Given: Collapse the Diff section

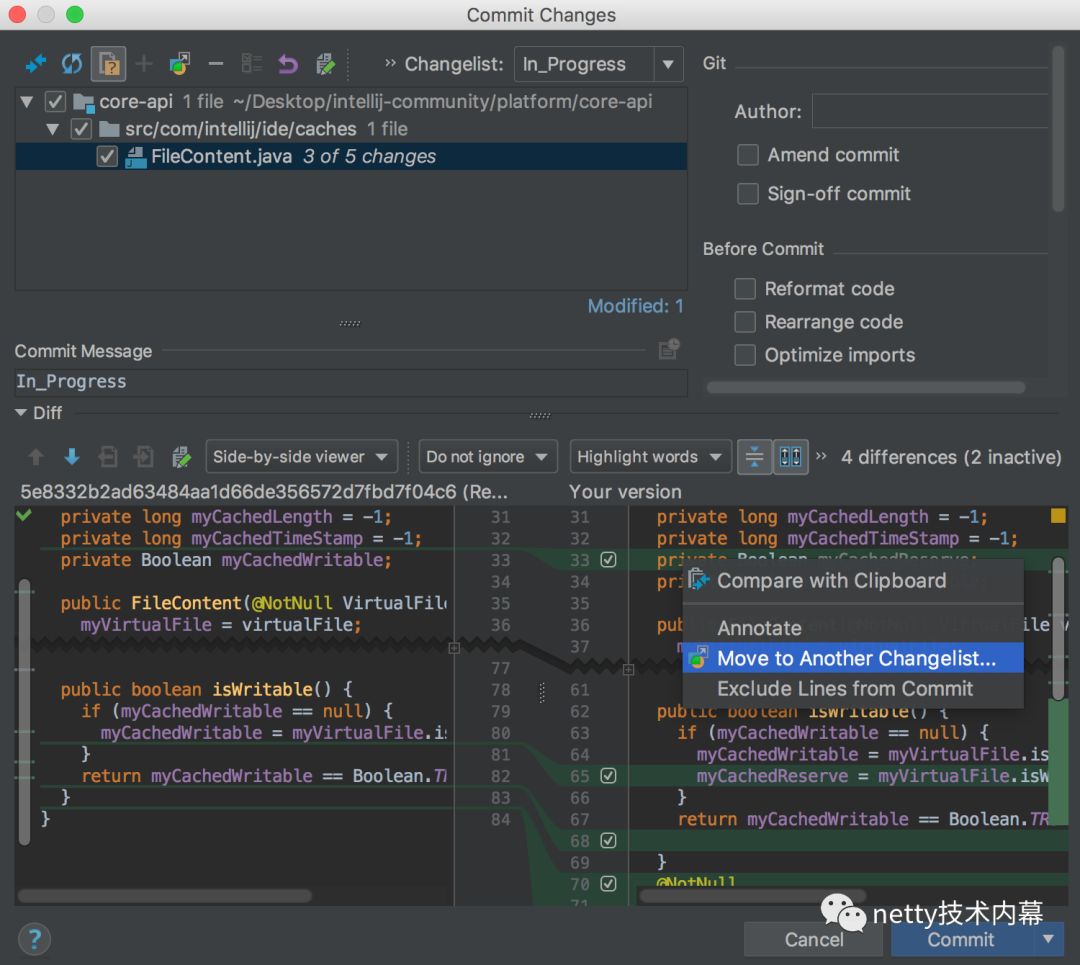Looking at the screenshot, I should (x=21, y=413).
